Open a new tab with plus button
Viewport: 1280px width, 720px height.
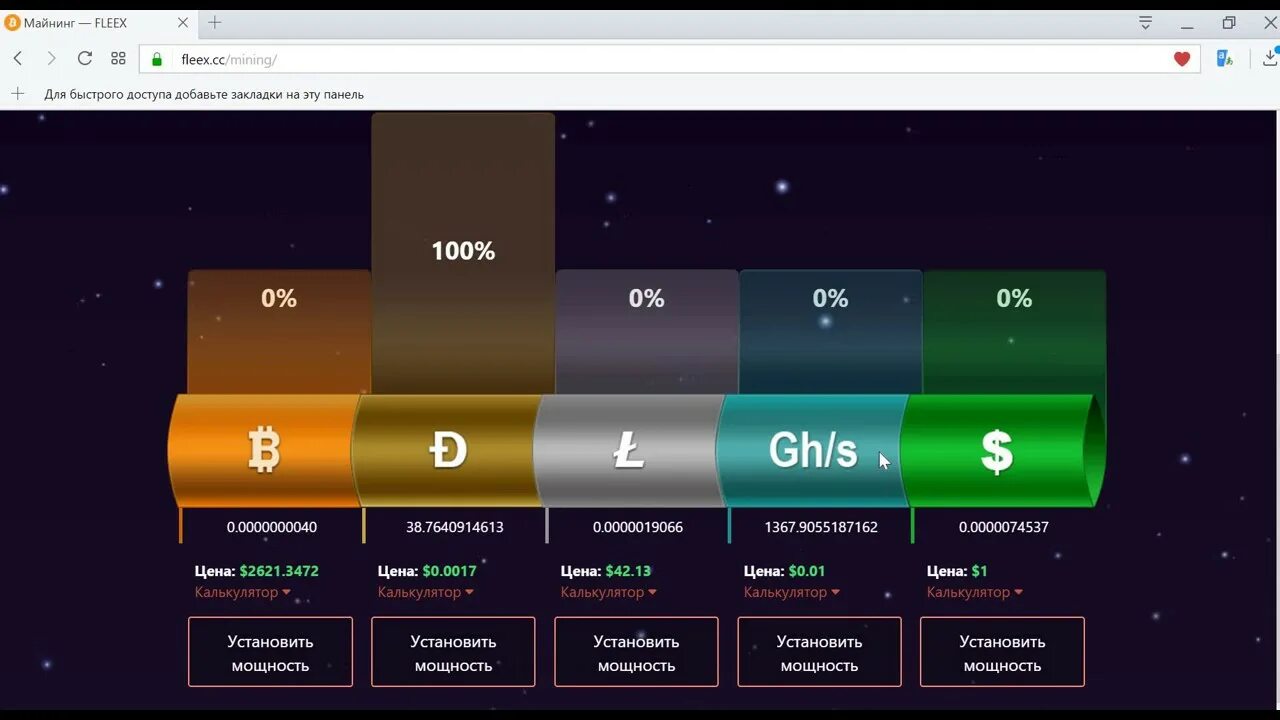click(214, 23)
